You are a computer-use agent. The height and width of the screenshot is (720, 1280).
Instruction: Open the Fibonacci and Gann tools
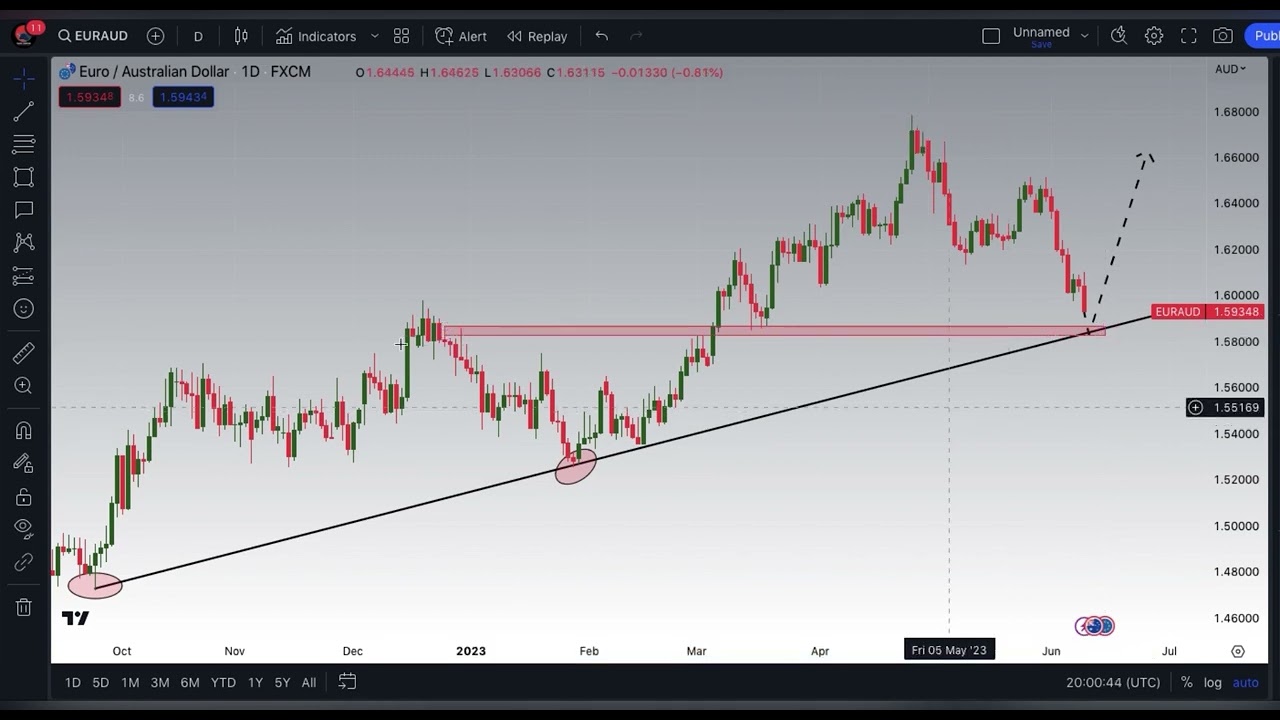pos(24,145)
